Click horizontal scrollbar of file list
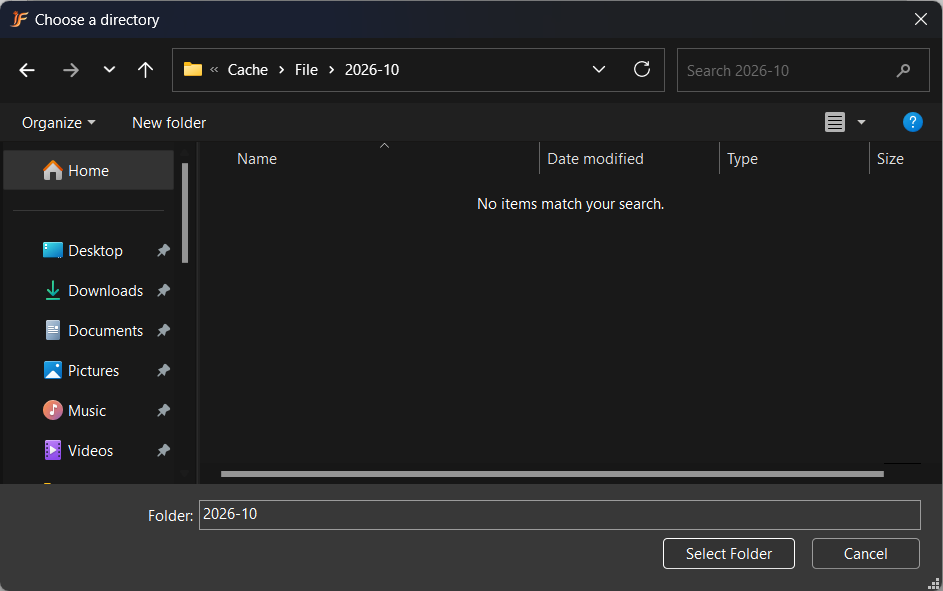The height and width of the screenshot is (591, 943). [x=552, y=474]
